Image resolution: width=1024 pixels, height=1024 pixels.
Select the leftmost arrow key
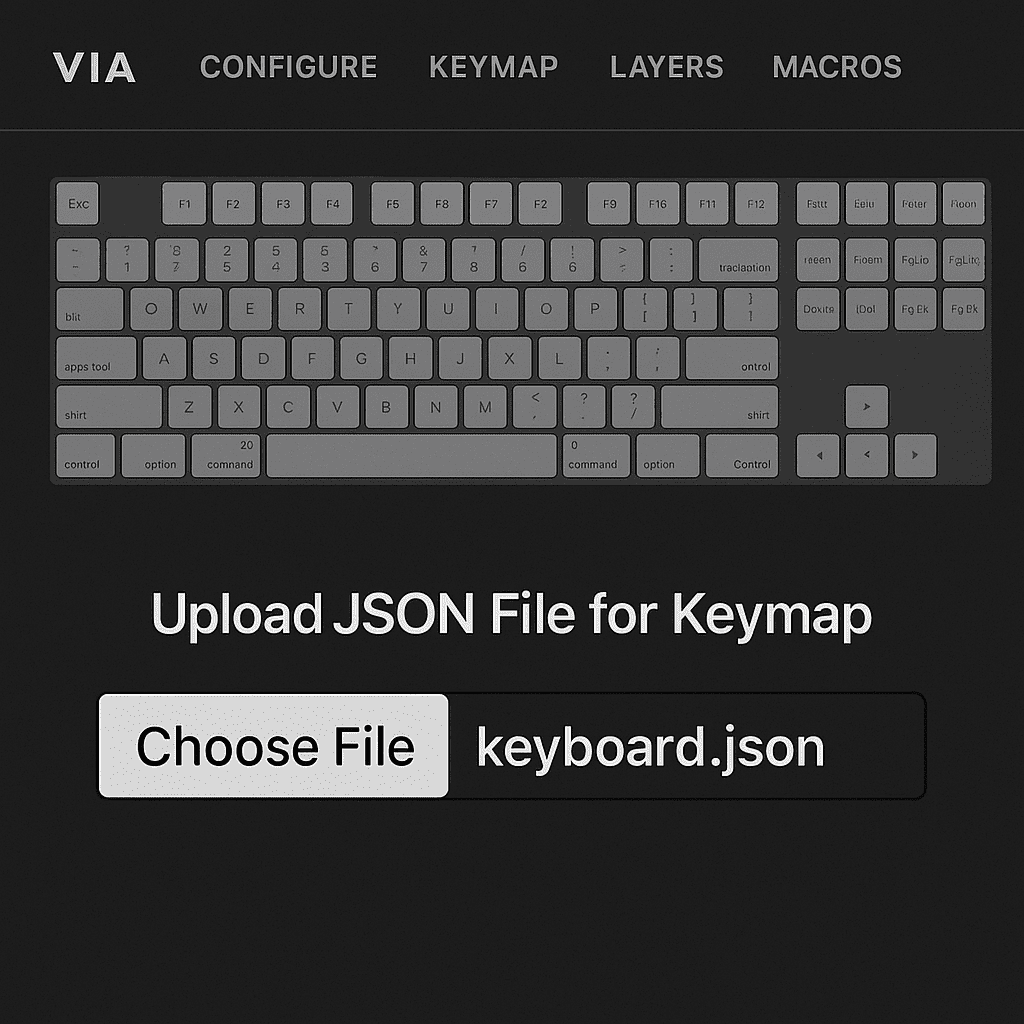click(818, 455)
